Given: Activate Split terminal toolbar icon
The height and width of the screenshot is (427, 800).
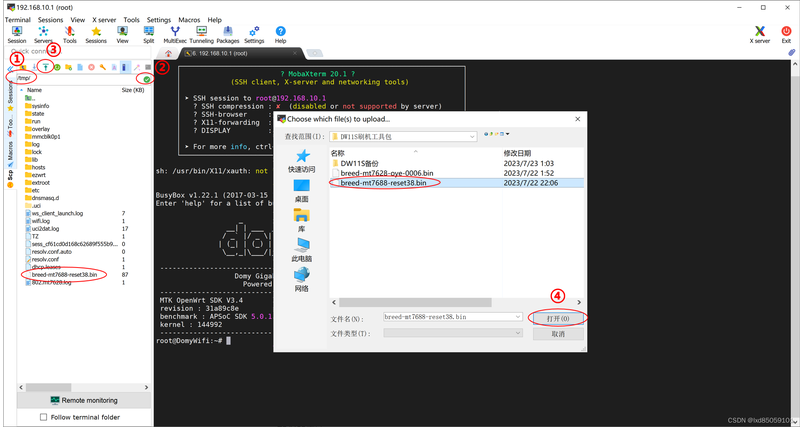Looking at the screenshot, I should tap(148, 34).
